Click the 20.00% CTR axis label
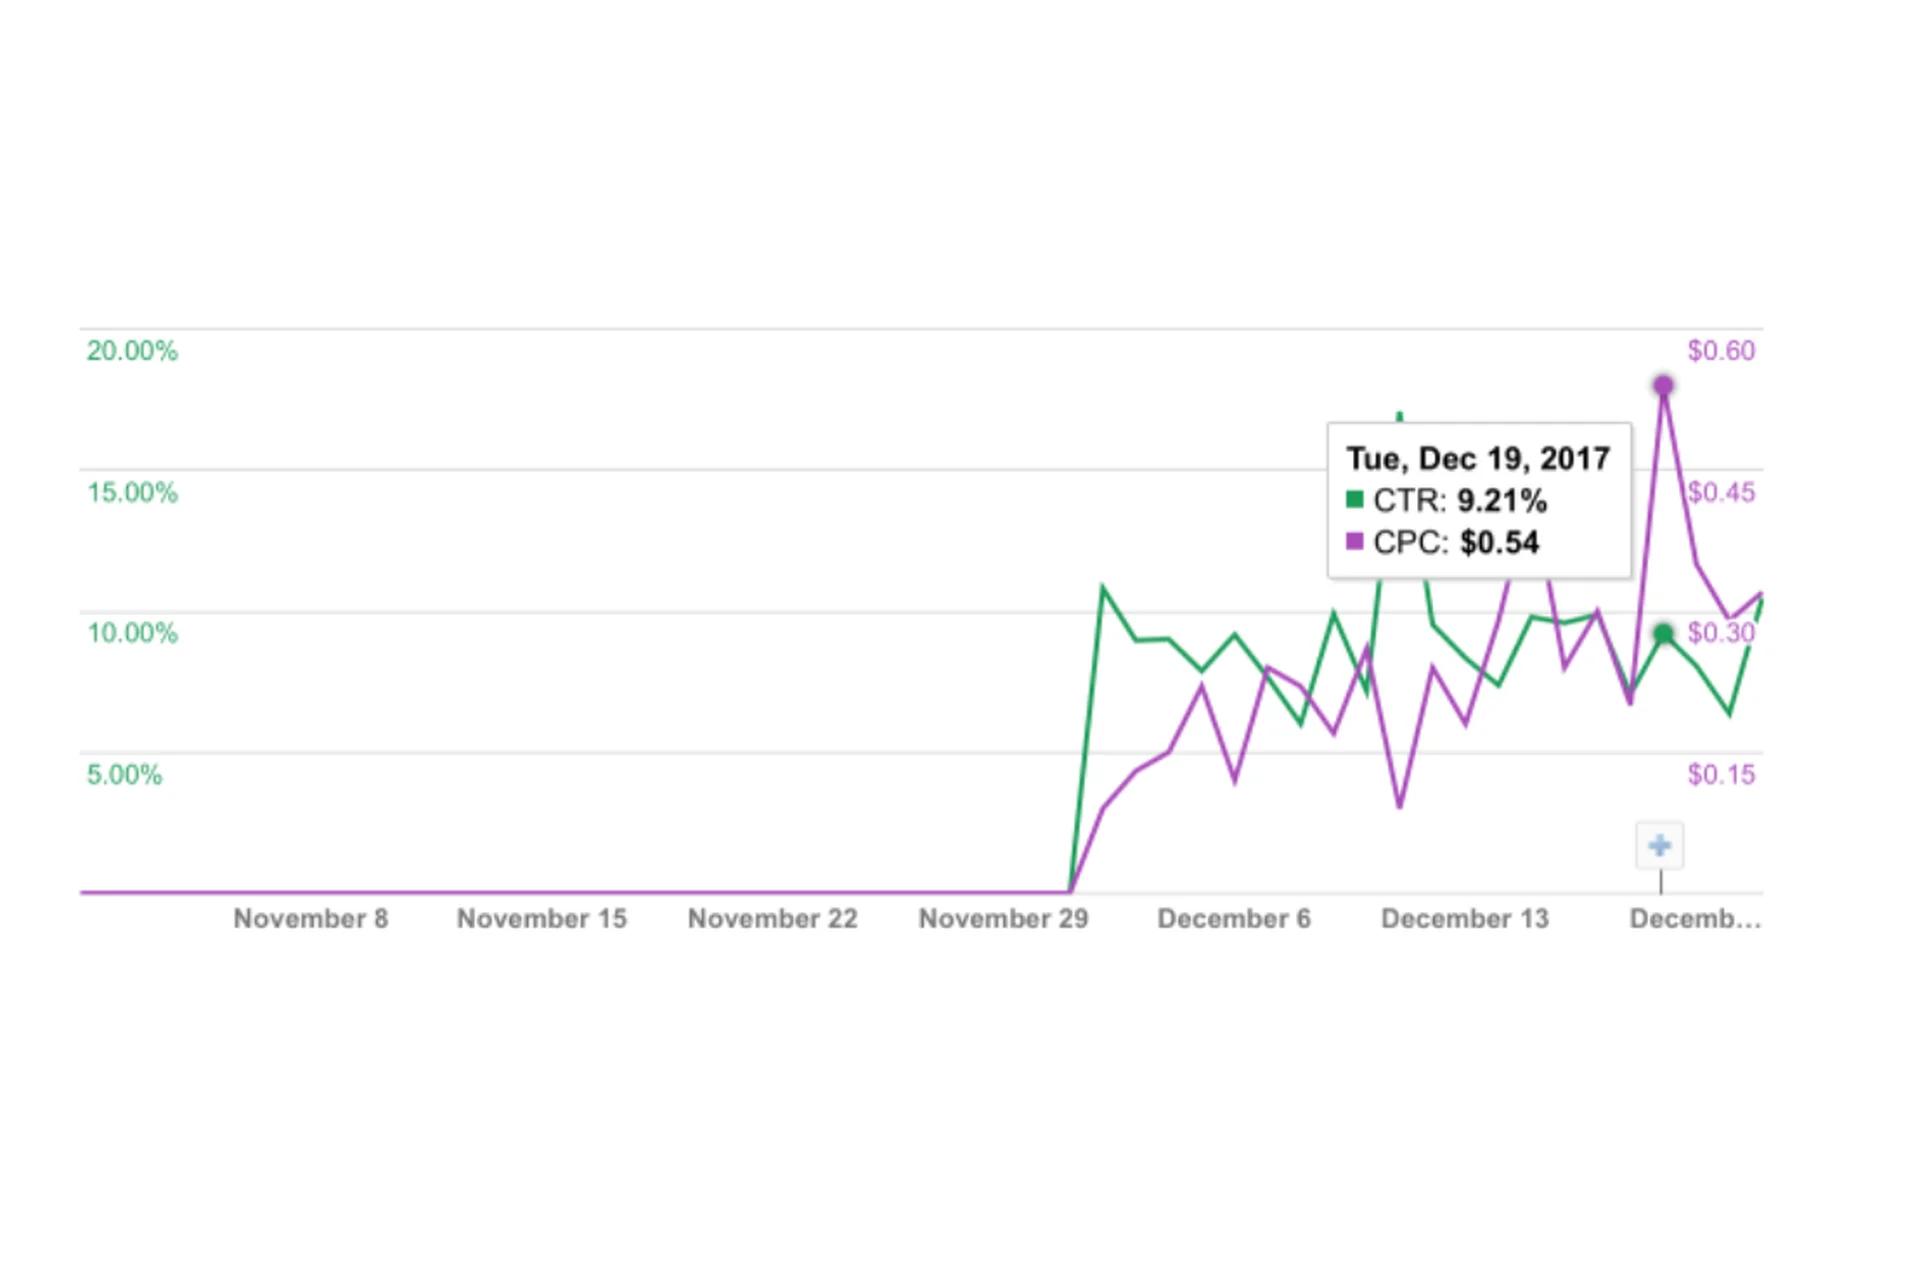This screenshot has width=1920, height=1280. 132,351
